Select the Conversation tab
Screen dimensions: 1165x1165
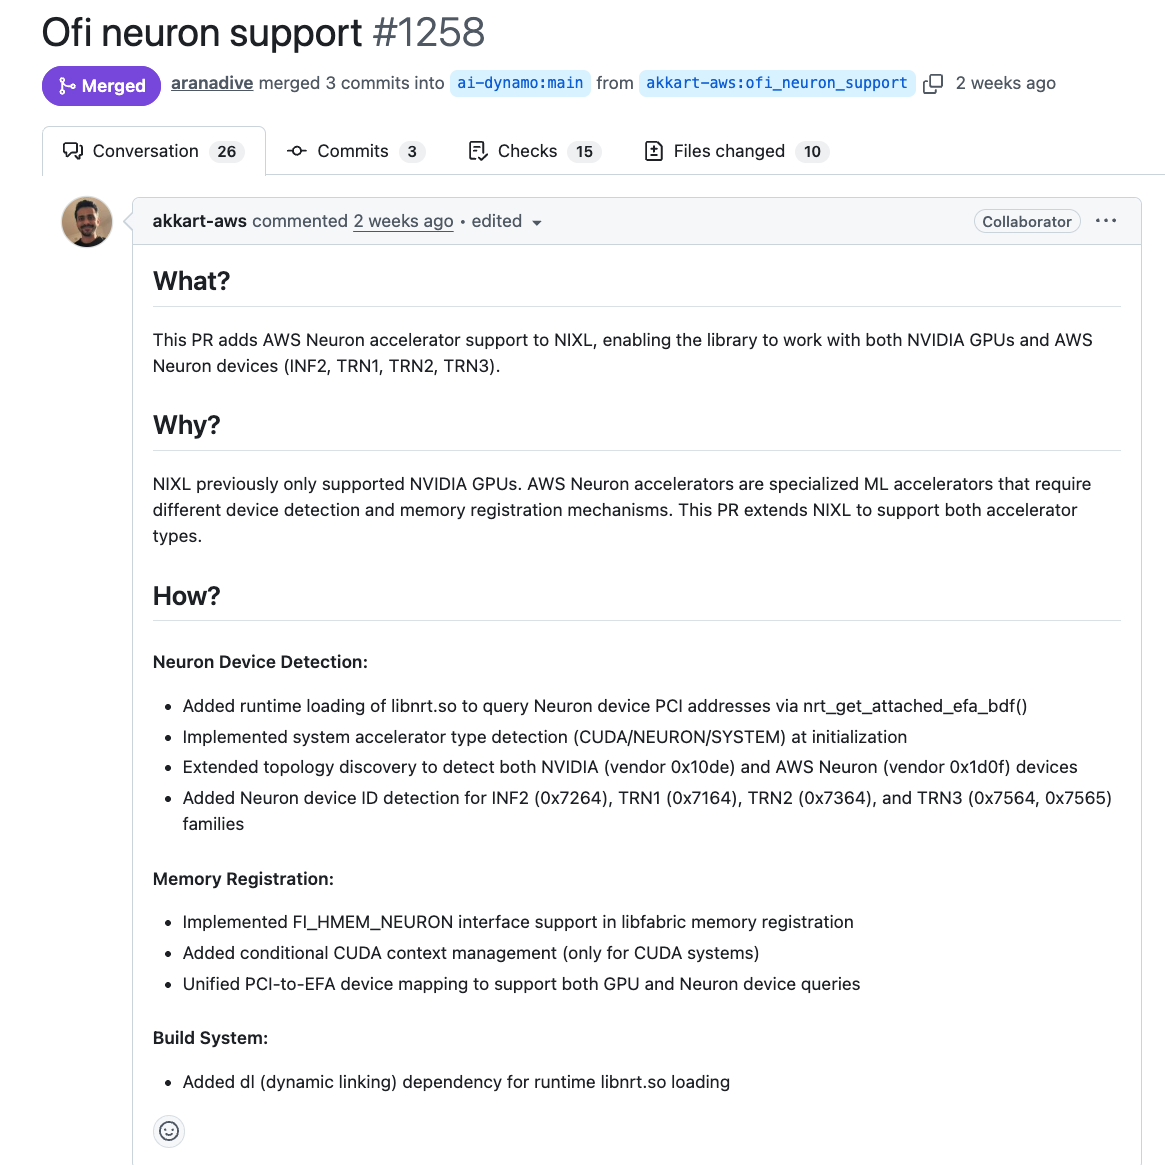pos(146,151)
